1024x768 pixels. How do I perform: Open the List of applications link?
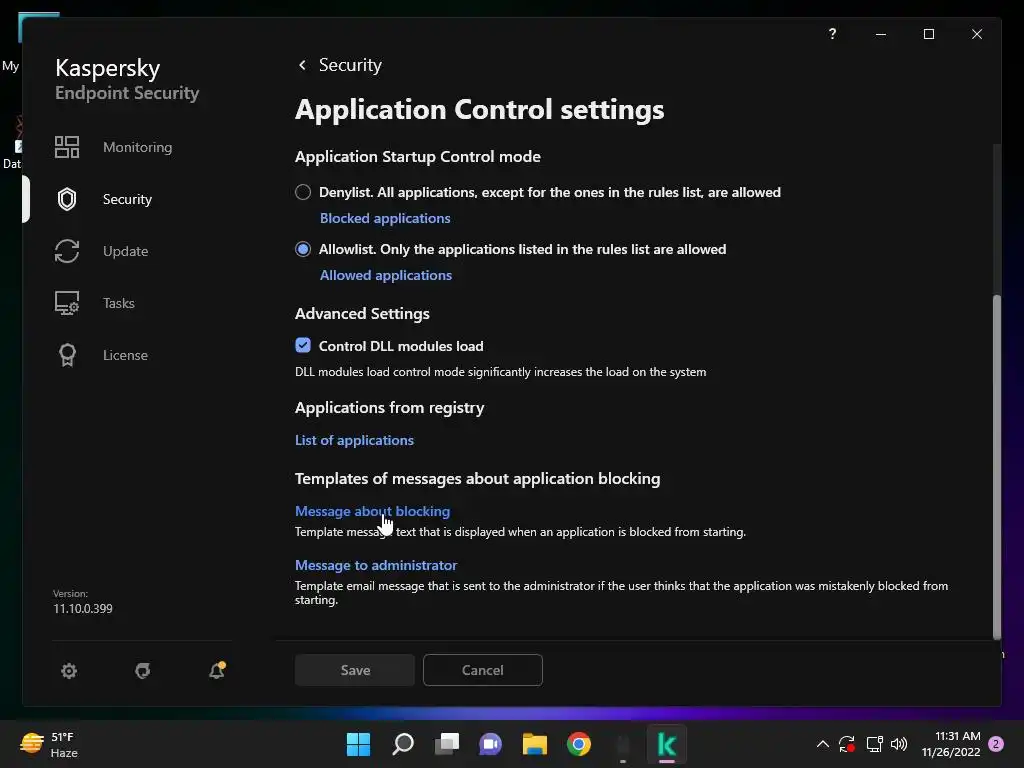click(354, 440)
